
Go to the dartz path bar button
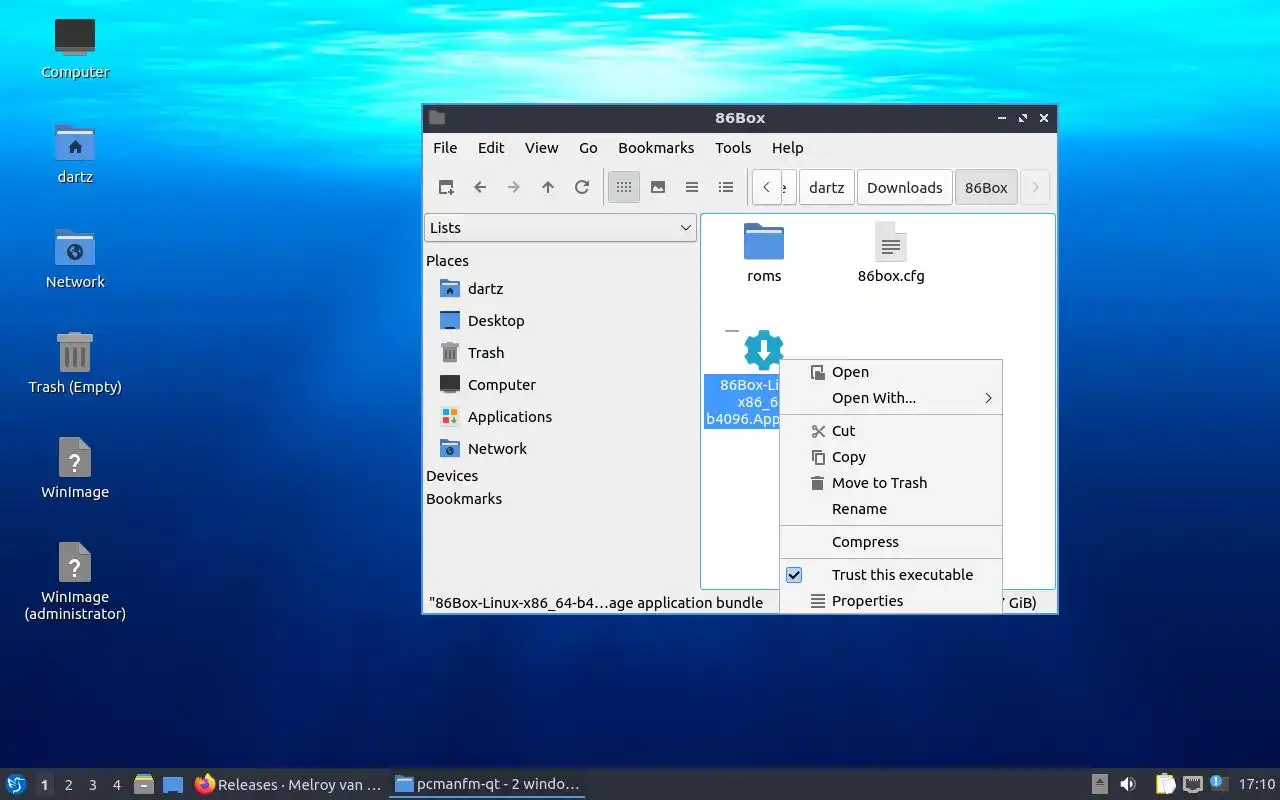[827, 187]
